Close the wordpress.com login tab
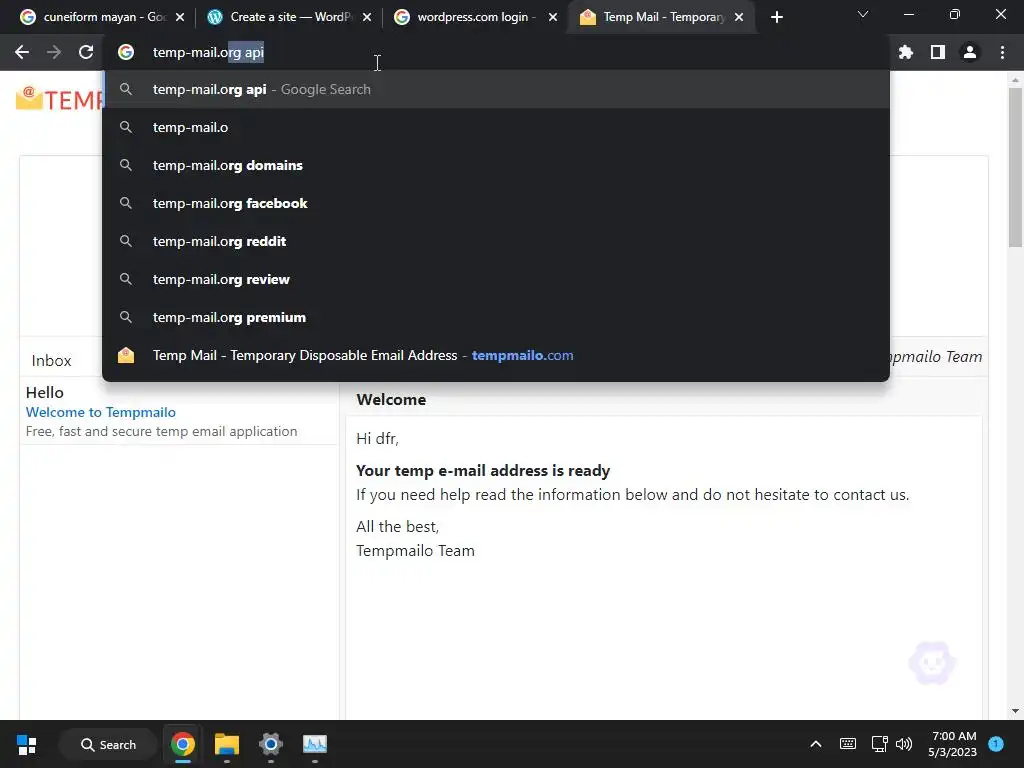Image resolution: width=1024 pixels, height=768 pixels. [552, 17]
